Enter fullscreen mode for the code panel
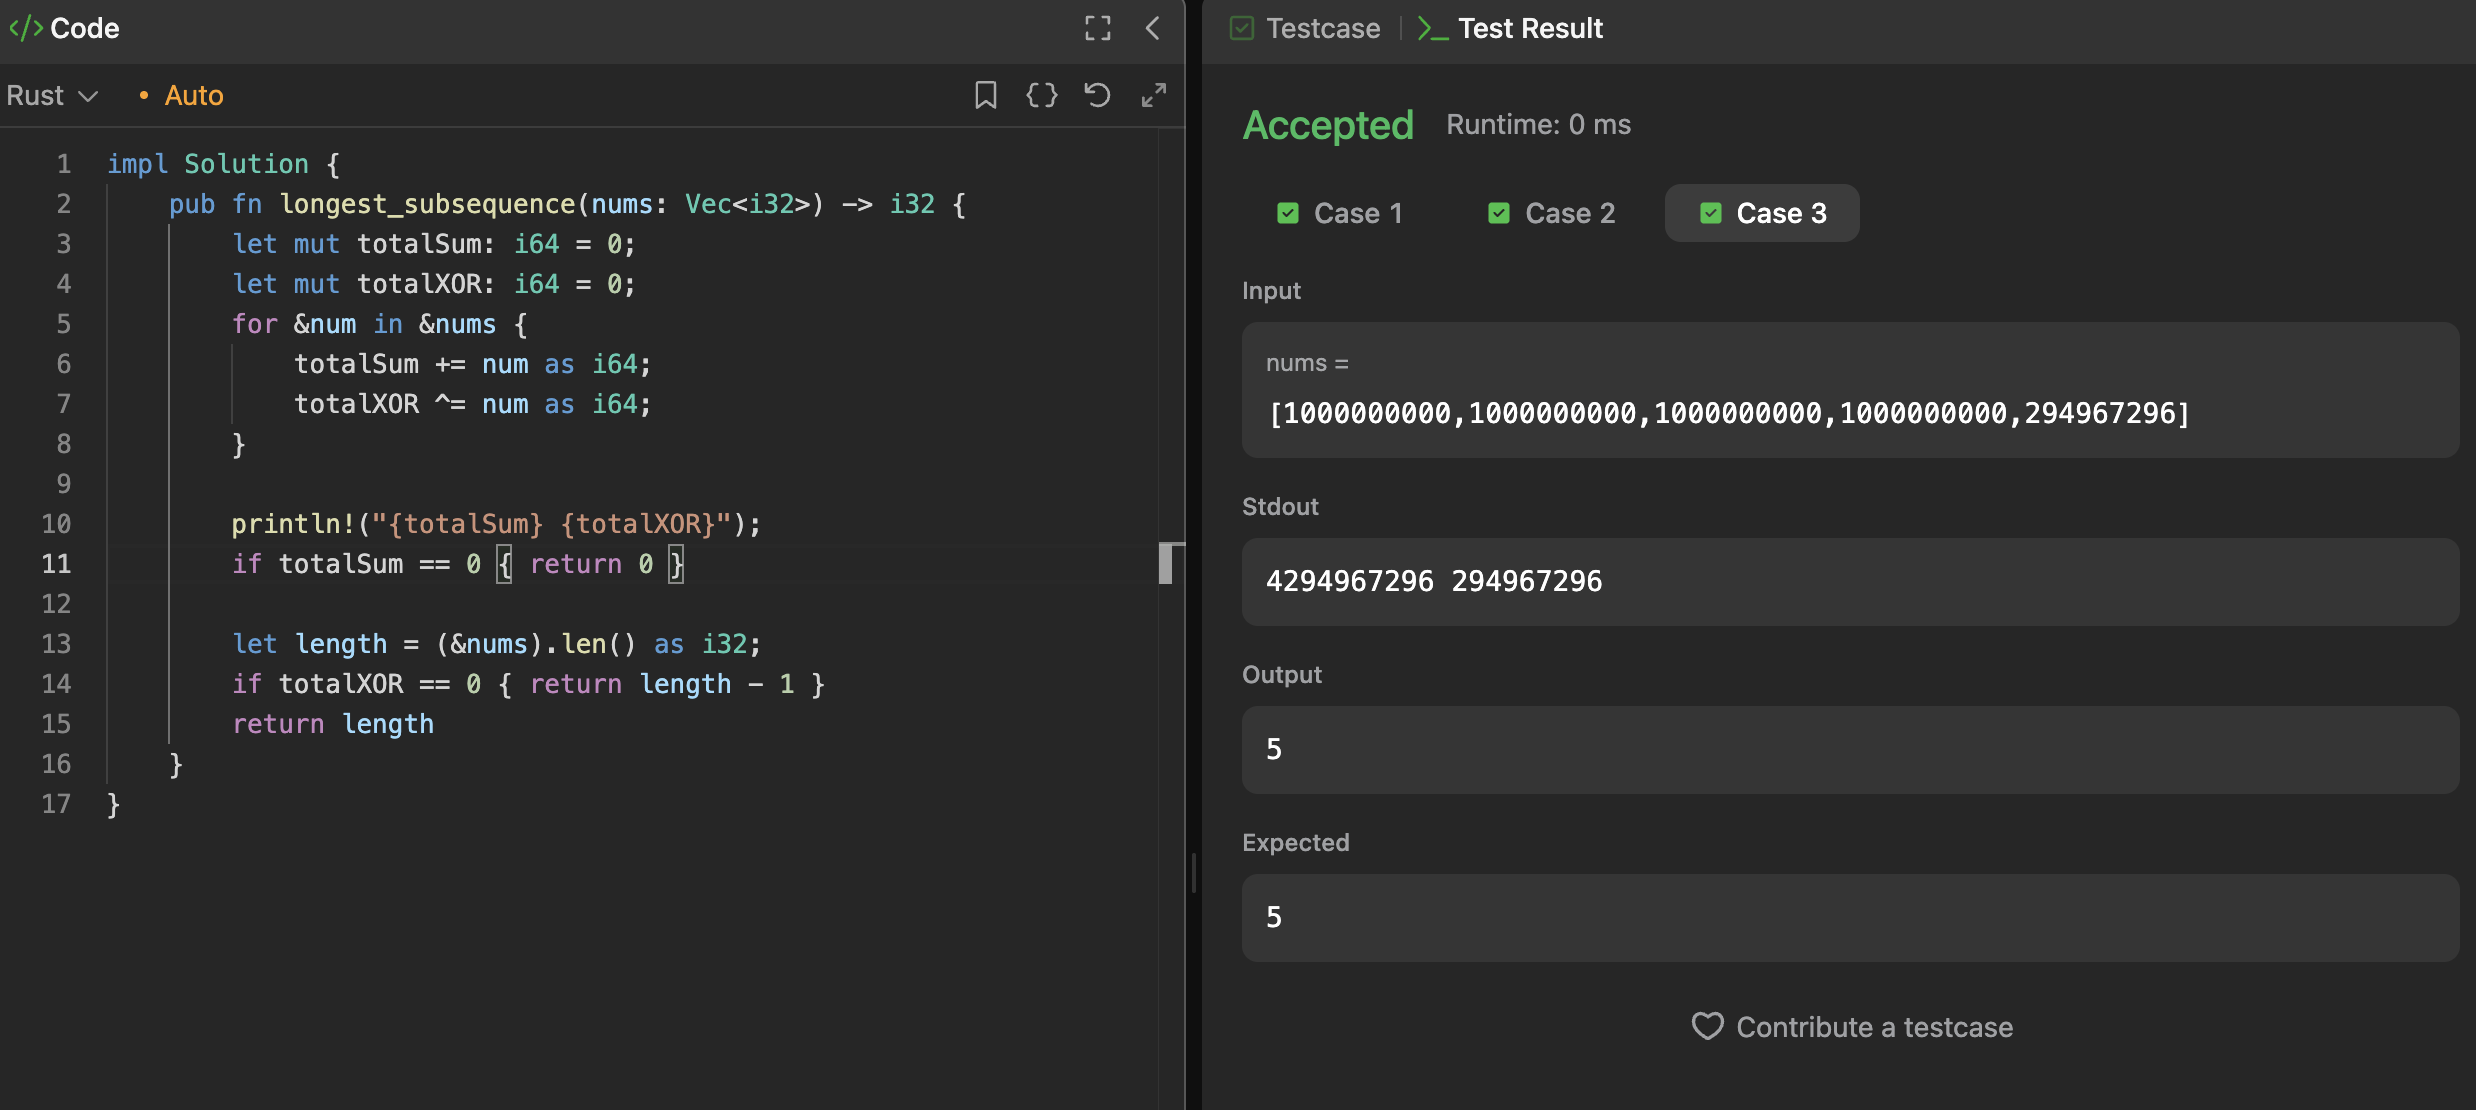The width and height of the screenshot is (2476, 1110). (x=1098, y=28)
